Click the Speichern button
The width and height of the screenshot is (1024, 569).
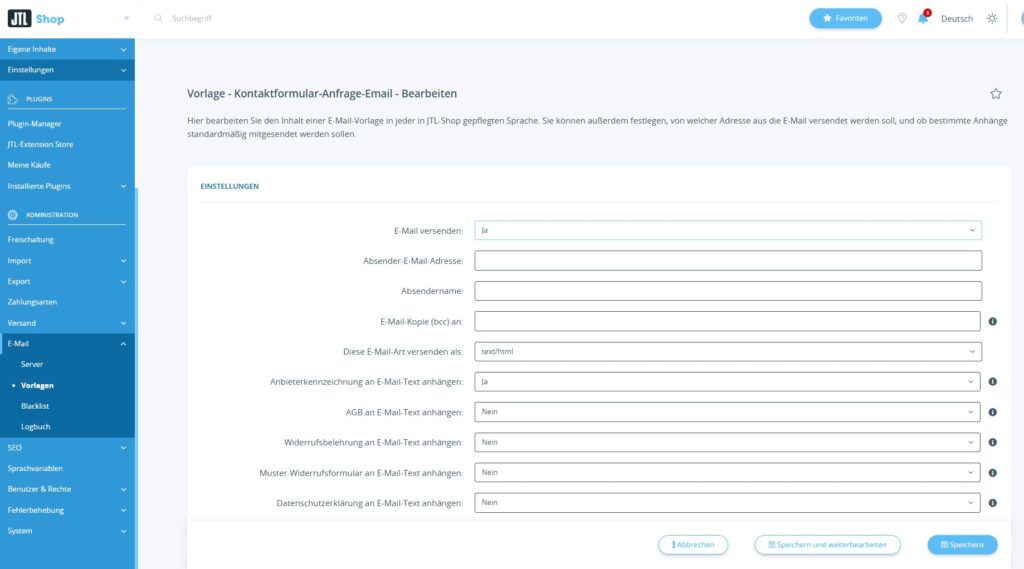962,545
